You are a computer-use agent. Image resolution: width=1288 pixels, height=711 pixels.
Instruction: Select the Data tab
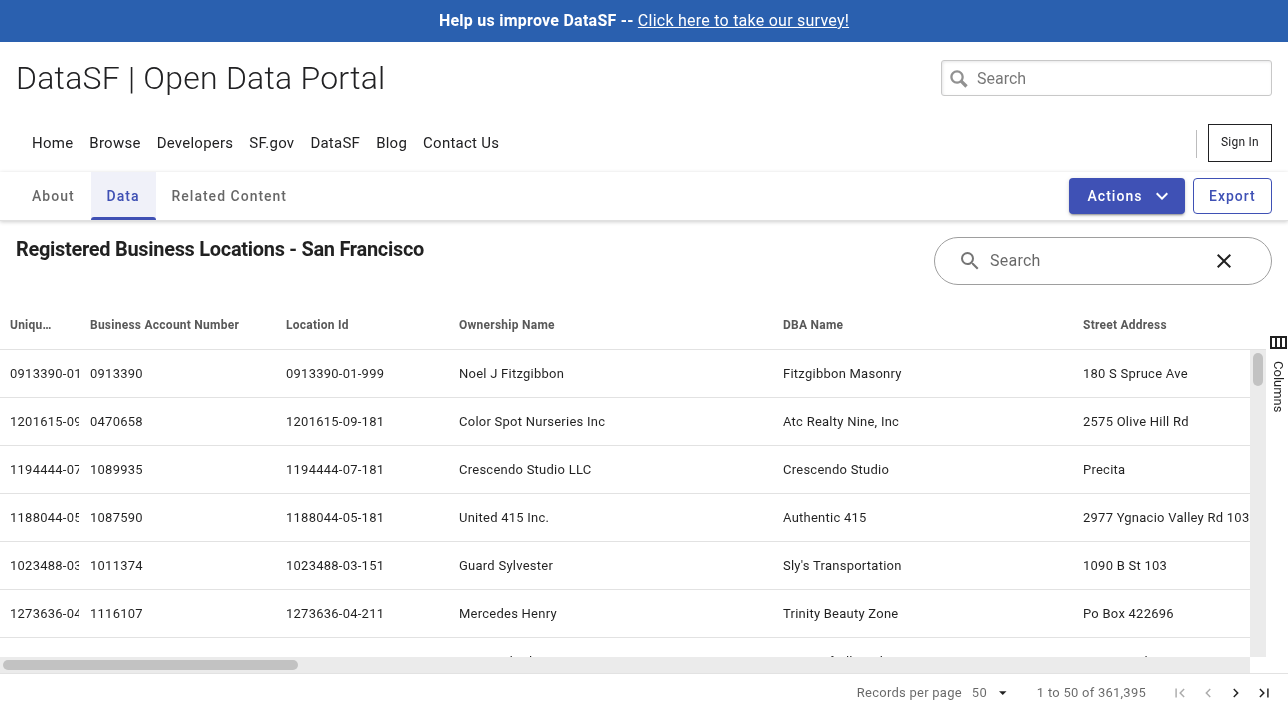[123, 196]
